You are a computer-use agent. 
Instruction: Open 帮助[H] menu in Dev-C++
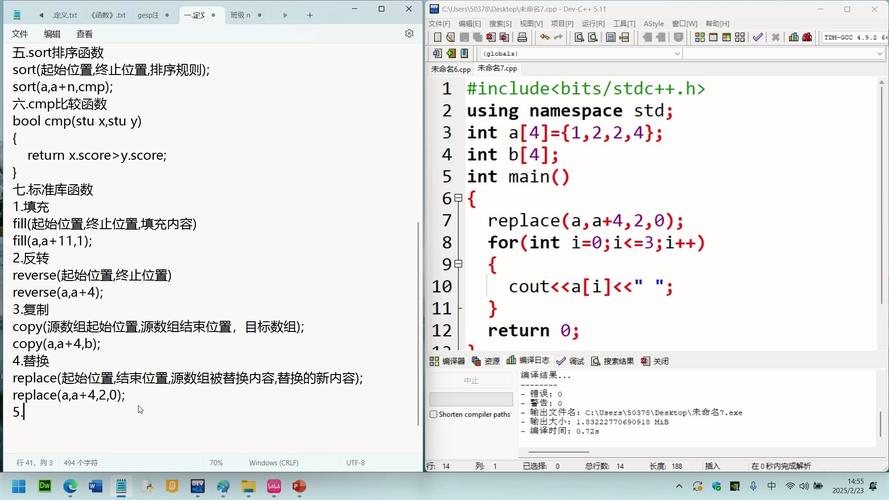[x=717, y=23]
